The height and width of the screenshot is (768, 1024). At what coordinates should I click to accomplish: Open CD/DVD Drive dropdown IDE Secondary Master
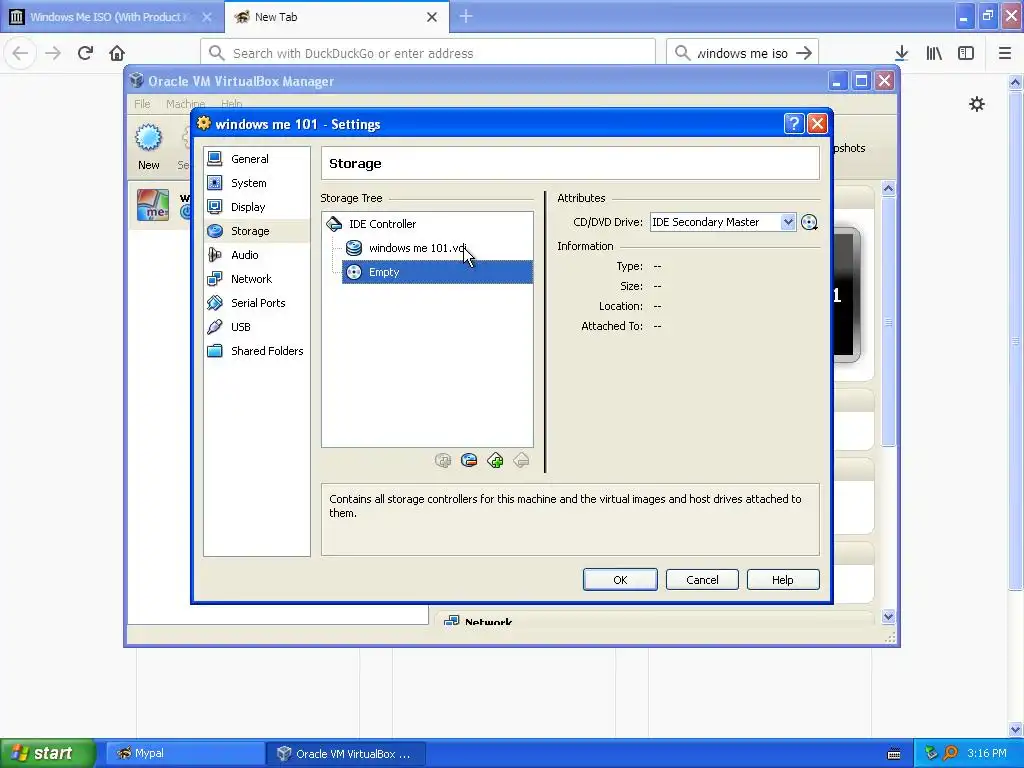point(723,222)
